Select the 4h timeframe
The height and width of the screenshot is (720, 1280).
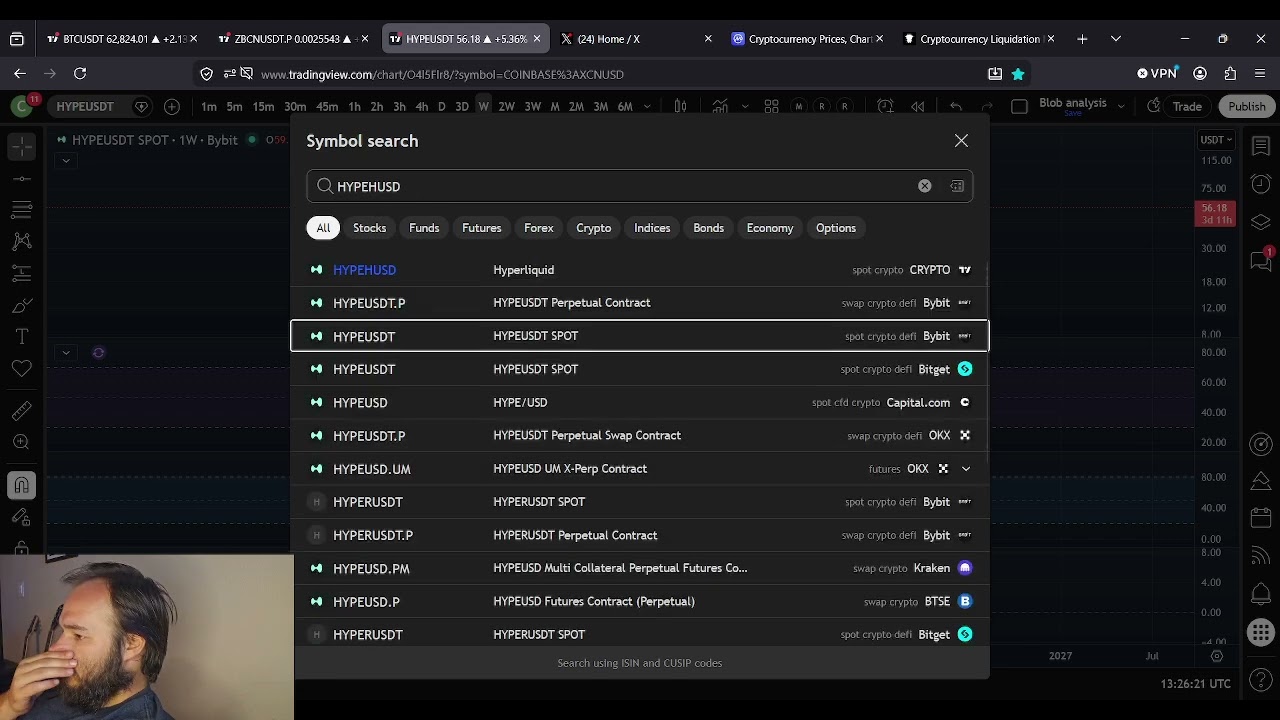click(421, 106)
